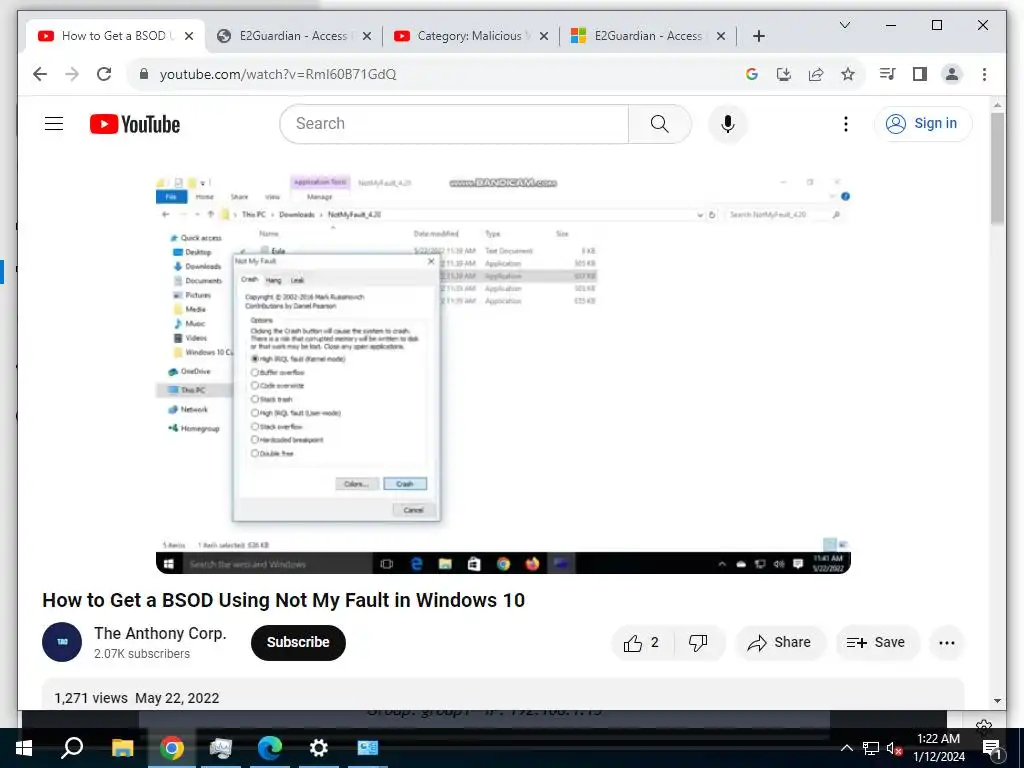The image size is (1024, 768).
Task: Click the page vertical scrollbar thumb
Action: click(x=997, y=167)
